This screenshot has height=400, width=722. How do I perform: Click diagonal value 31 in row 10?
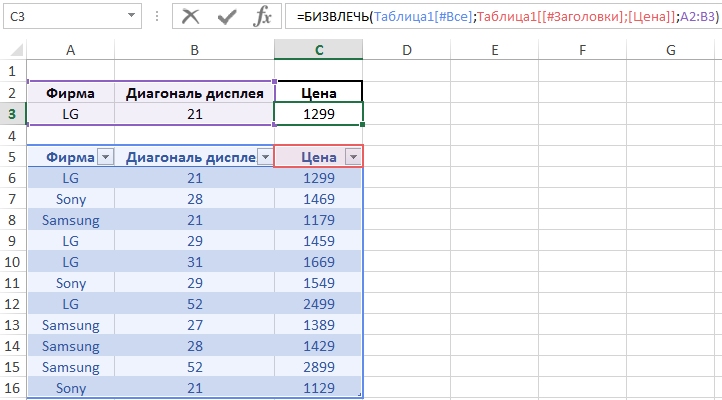coord(194,262)
